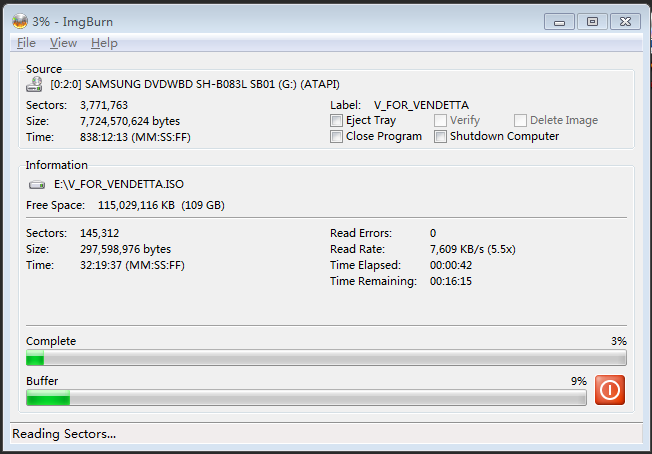Screen dimensions: 652x454
Task: Click the 9% buffer percentage label
Action: coord(579,381)
